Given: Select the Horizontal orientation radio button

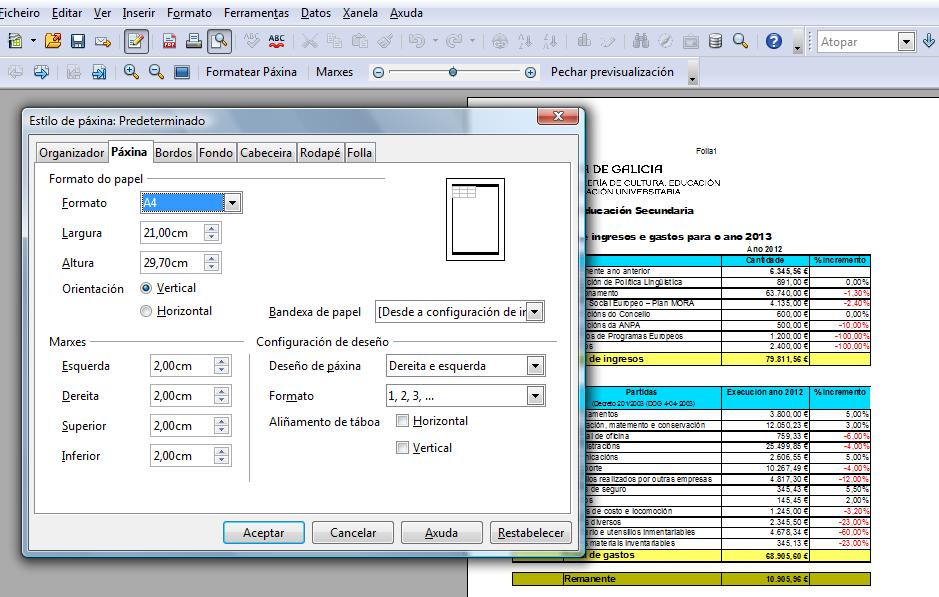Looking at the screenshot, I should coord(147,311).
